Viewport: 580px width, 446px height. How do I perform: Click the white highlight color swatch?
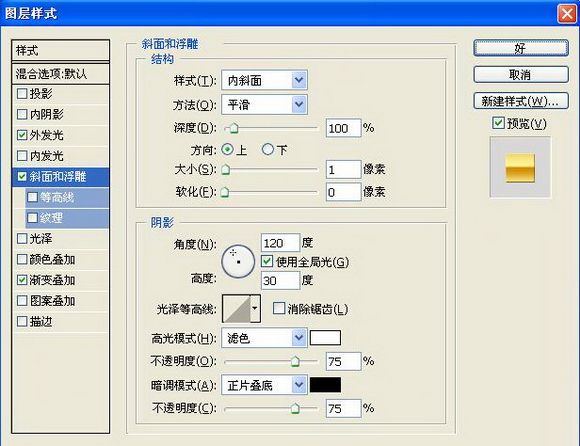[325, 338]
